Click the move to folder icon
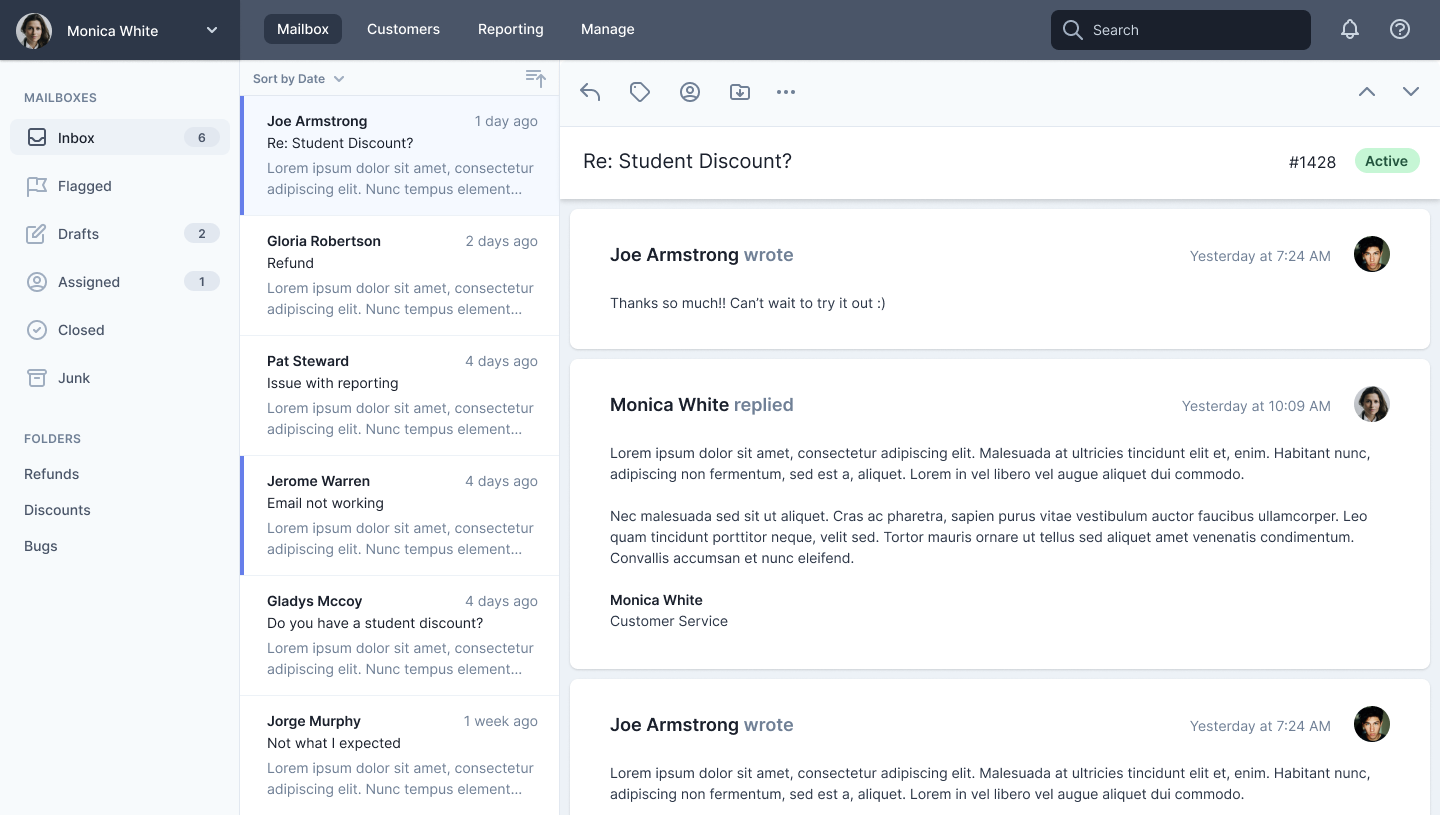This screenshot has height=815, width=1440. [740, 92]
